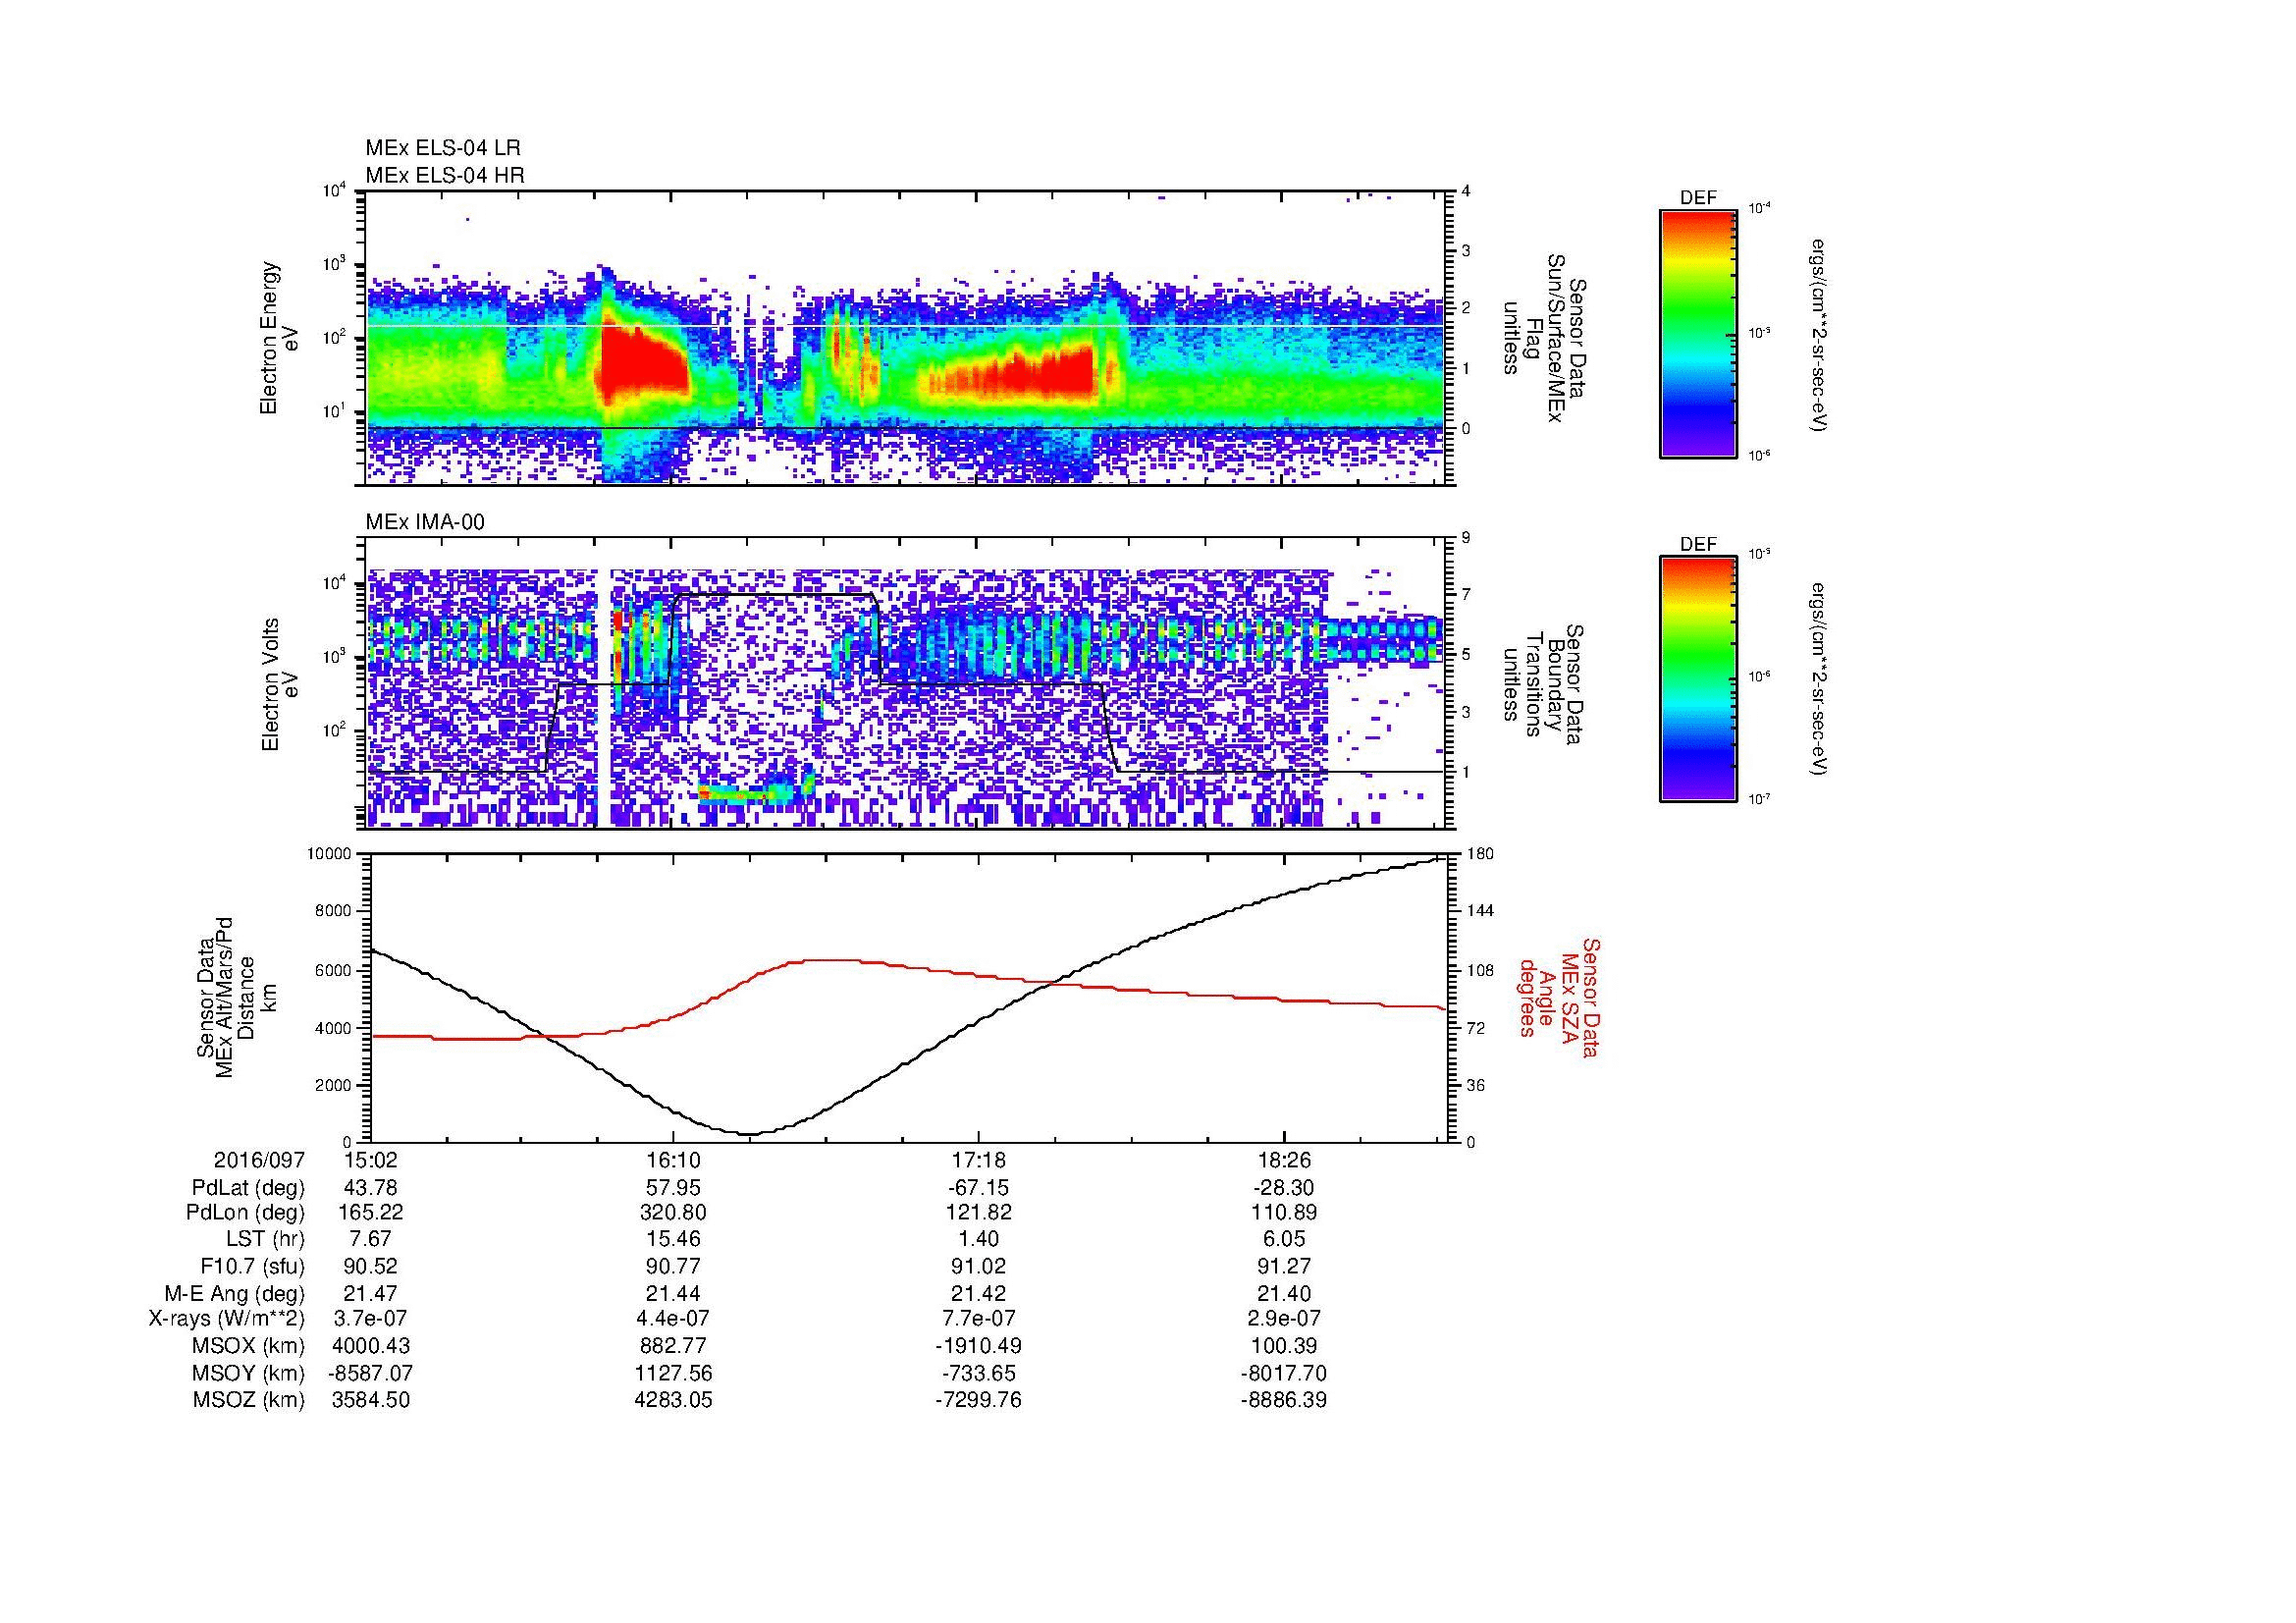The width and height of the screenshot is (2296, 1623).
Task: Click the 'X-rays (W/m**2)' row label
Action: (x=226, y=1319)
